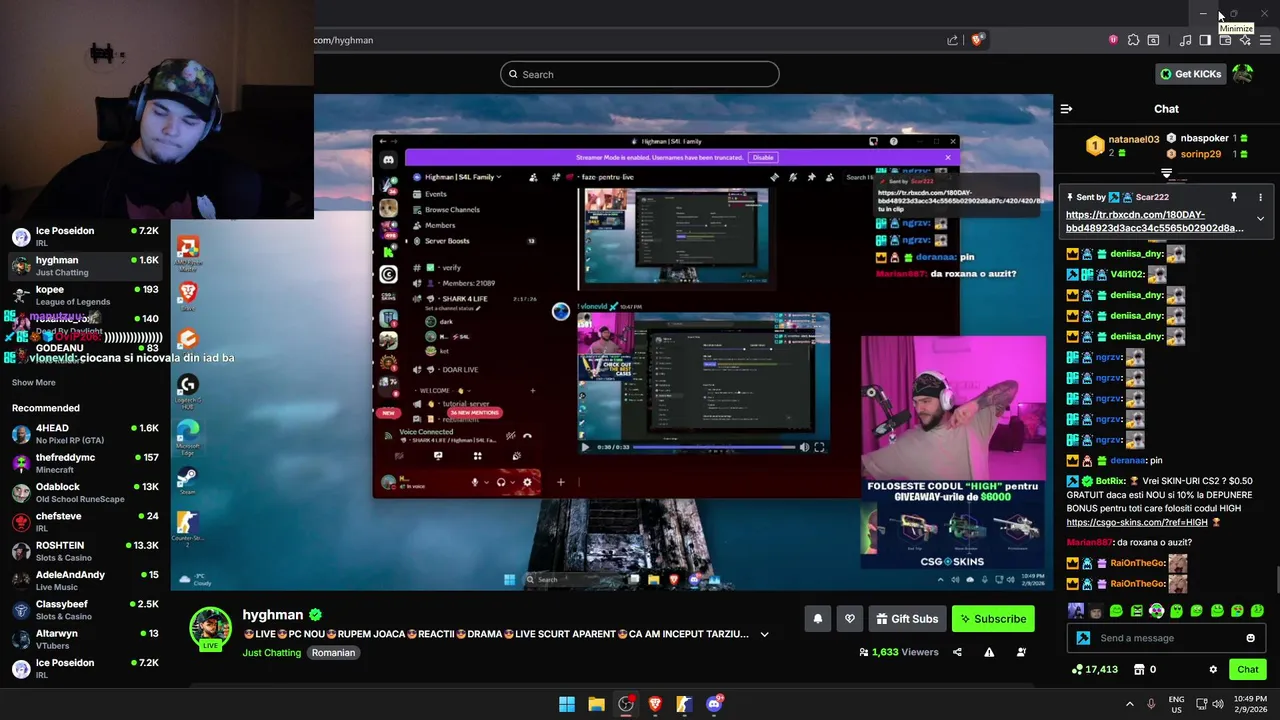Open thefreddymc Minecraft channel
The image size is (1280, 720).
(85, 463)
